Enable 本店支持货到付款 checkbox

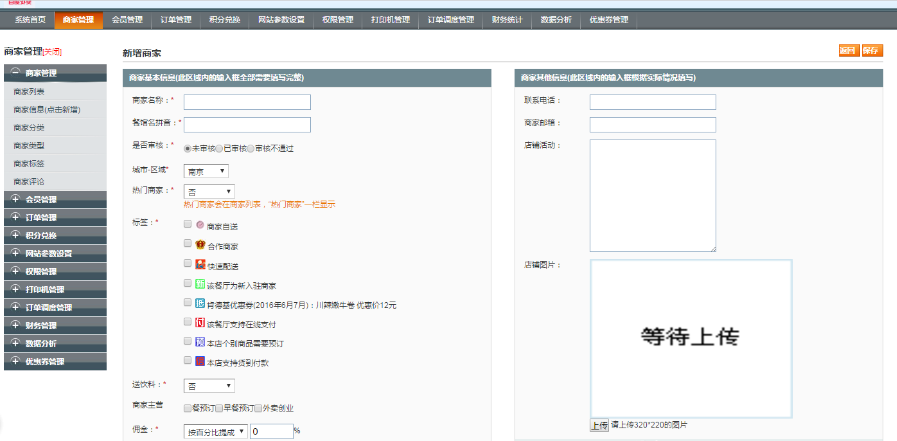coord(188,360)
